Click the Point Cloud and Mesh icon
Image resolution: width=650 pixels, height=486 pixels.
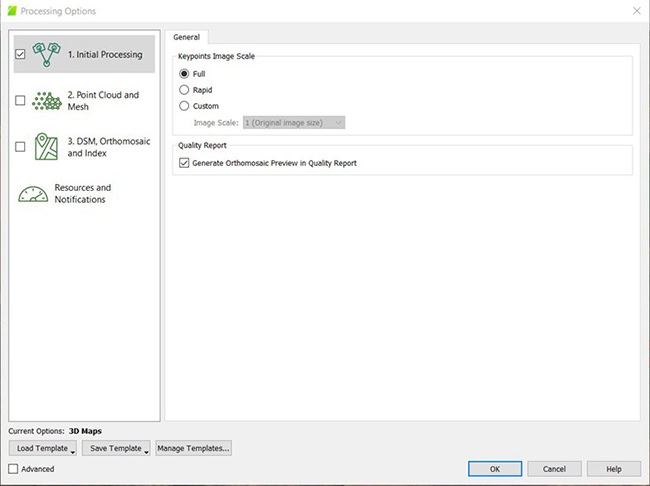[x=47, y=101]
